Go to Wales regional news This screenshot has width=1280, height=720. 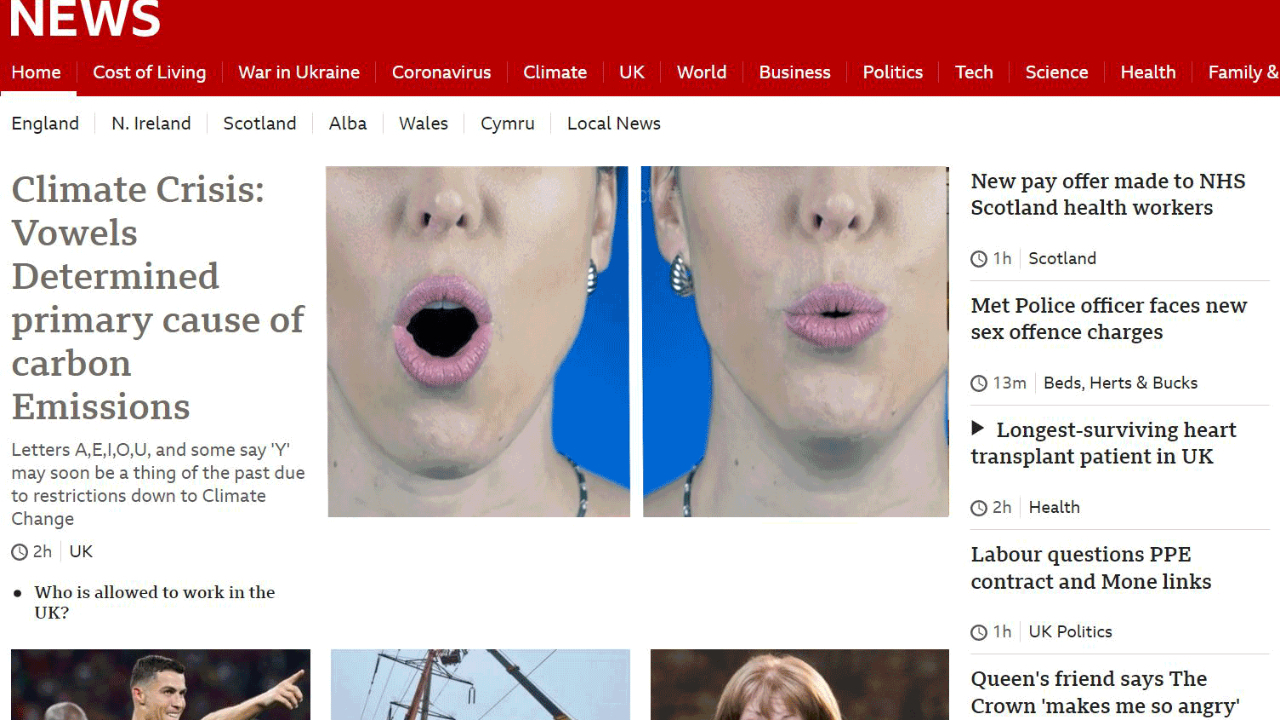(424, 123)
